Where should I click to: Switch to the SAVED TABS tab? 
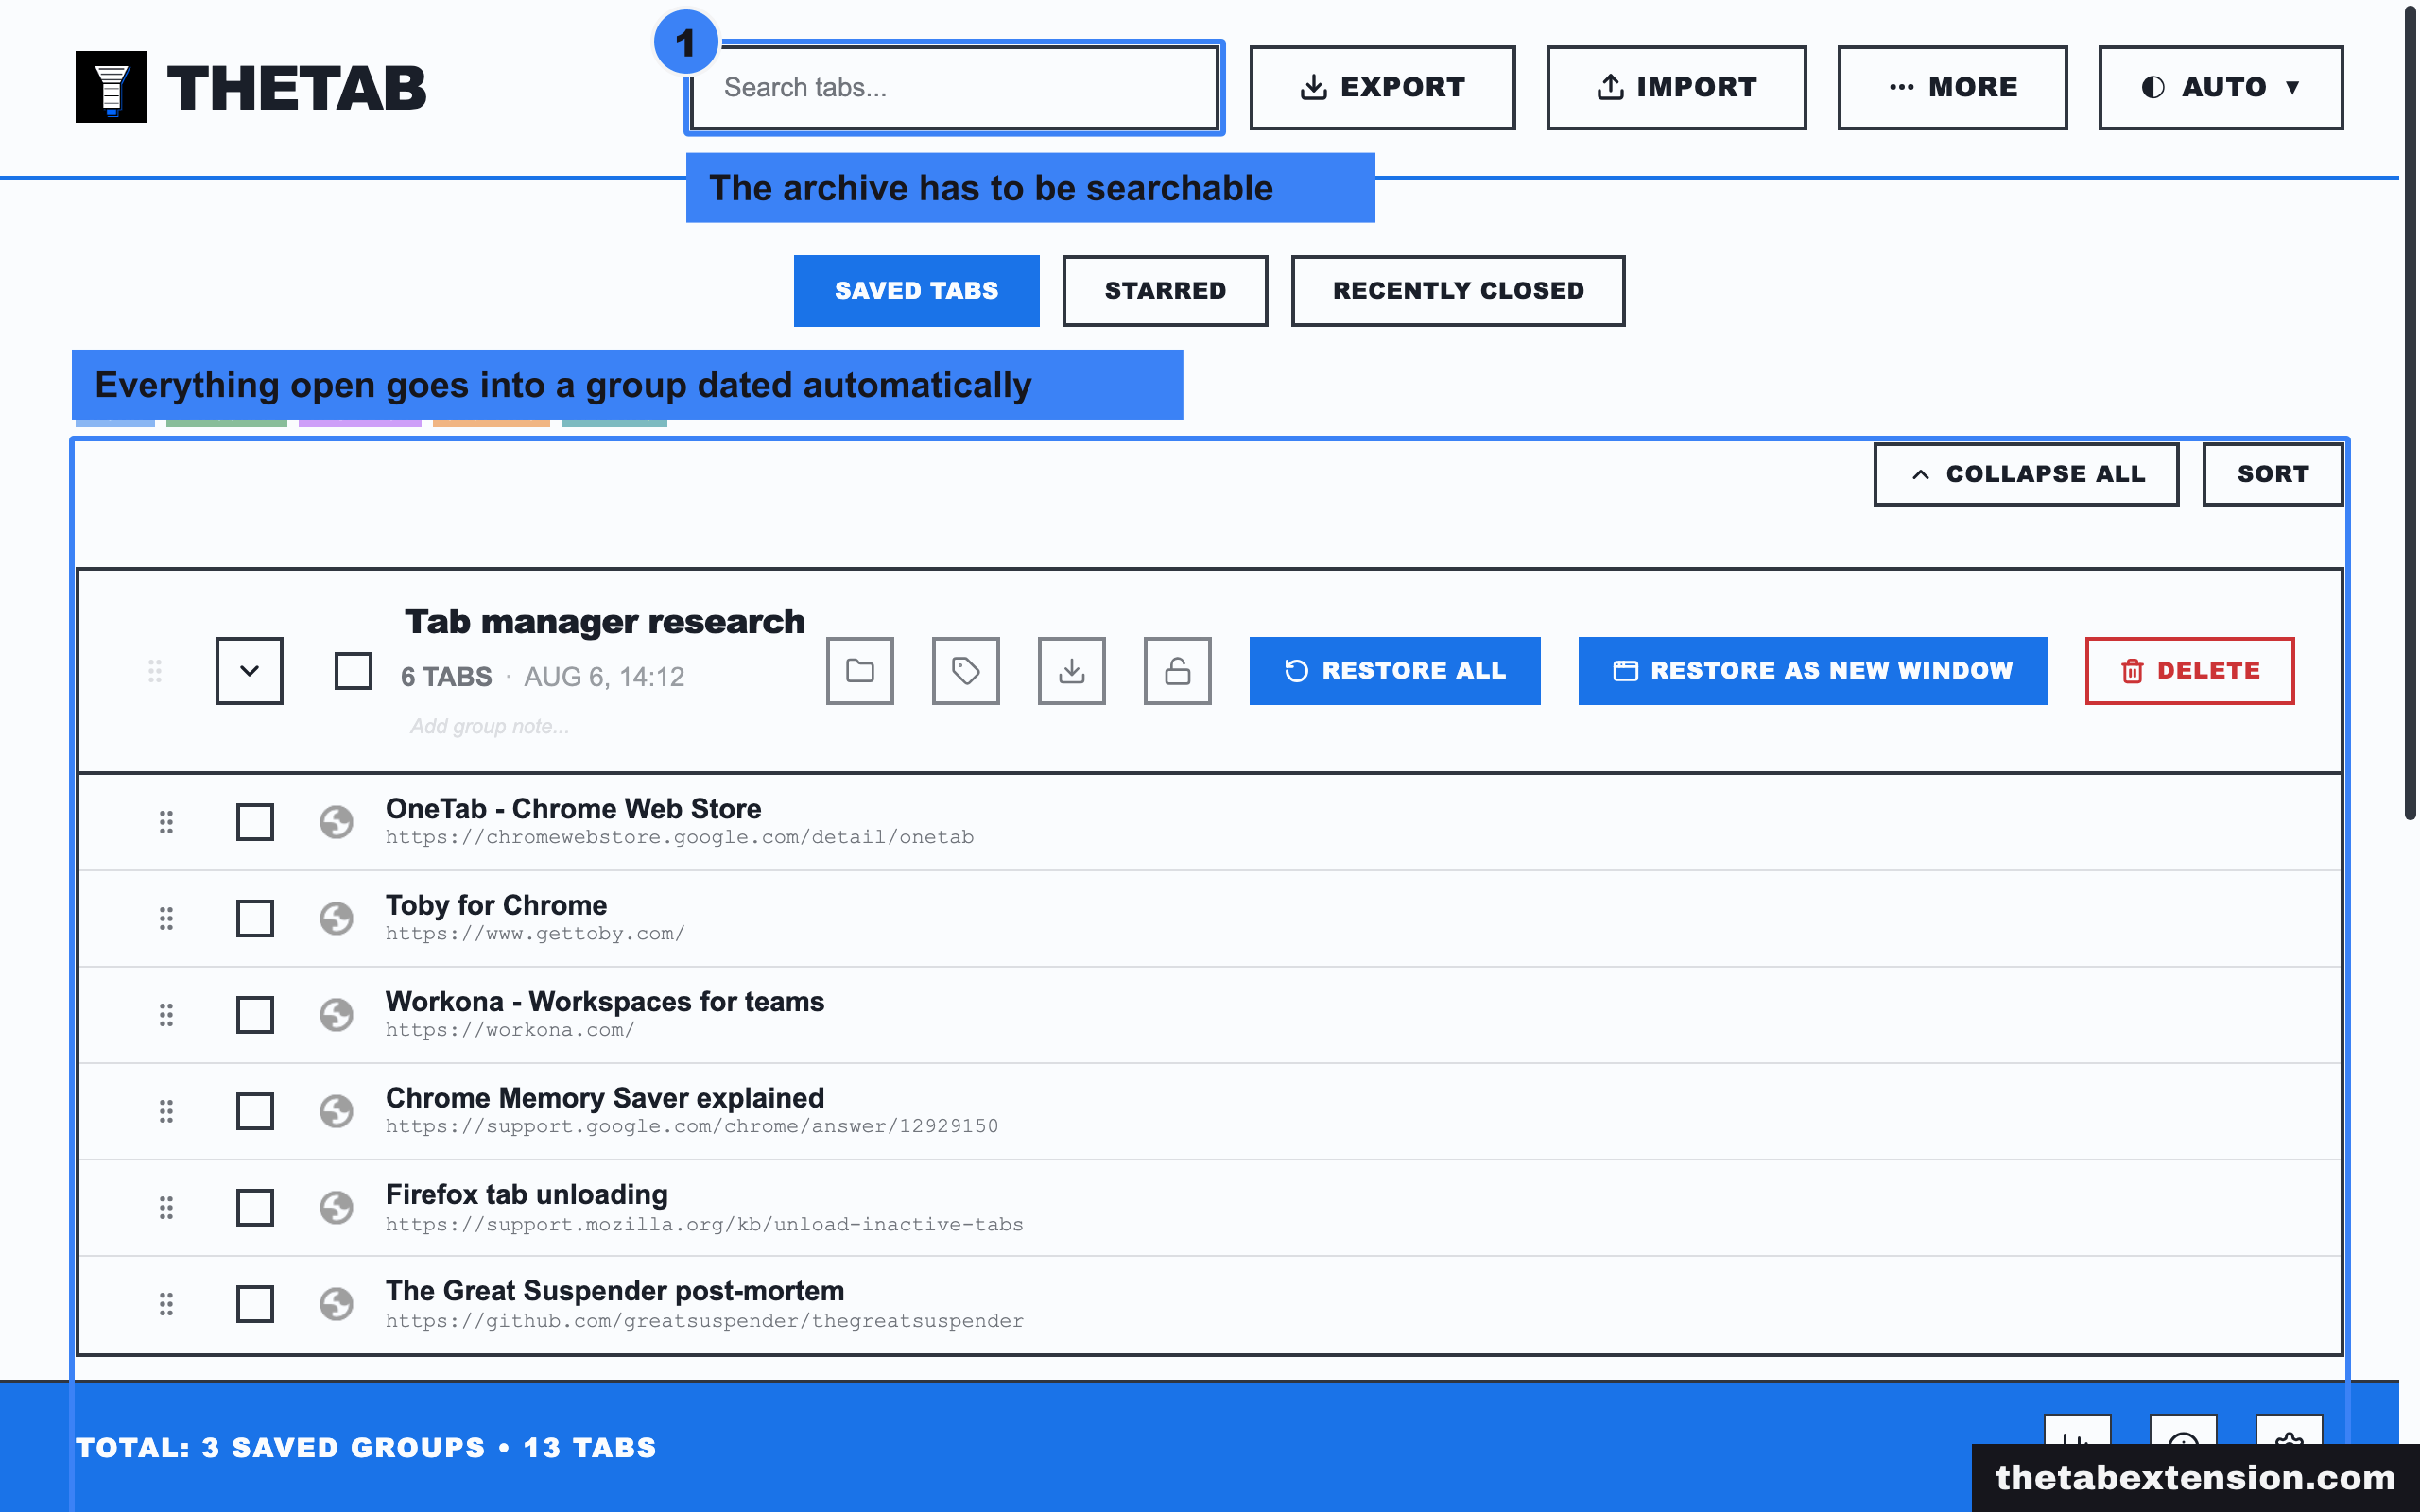pyautogui.click(x=916, y=291)
